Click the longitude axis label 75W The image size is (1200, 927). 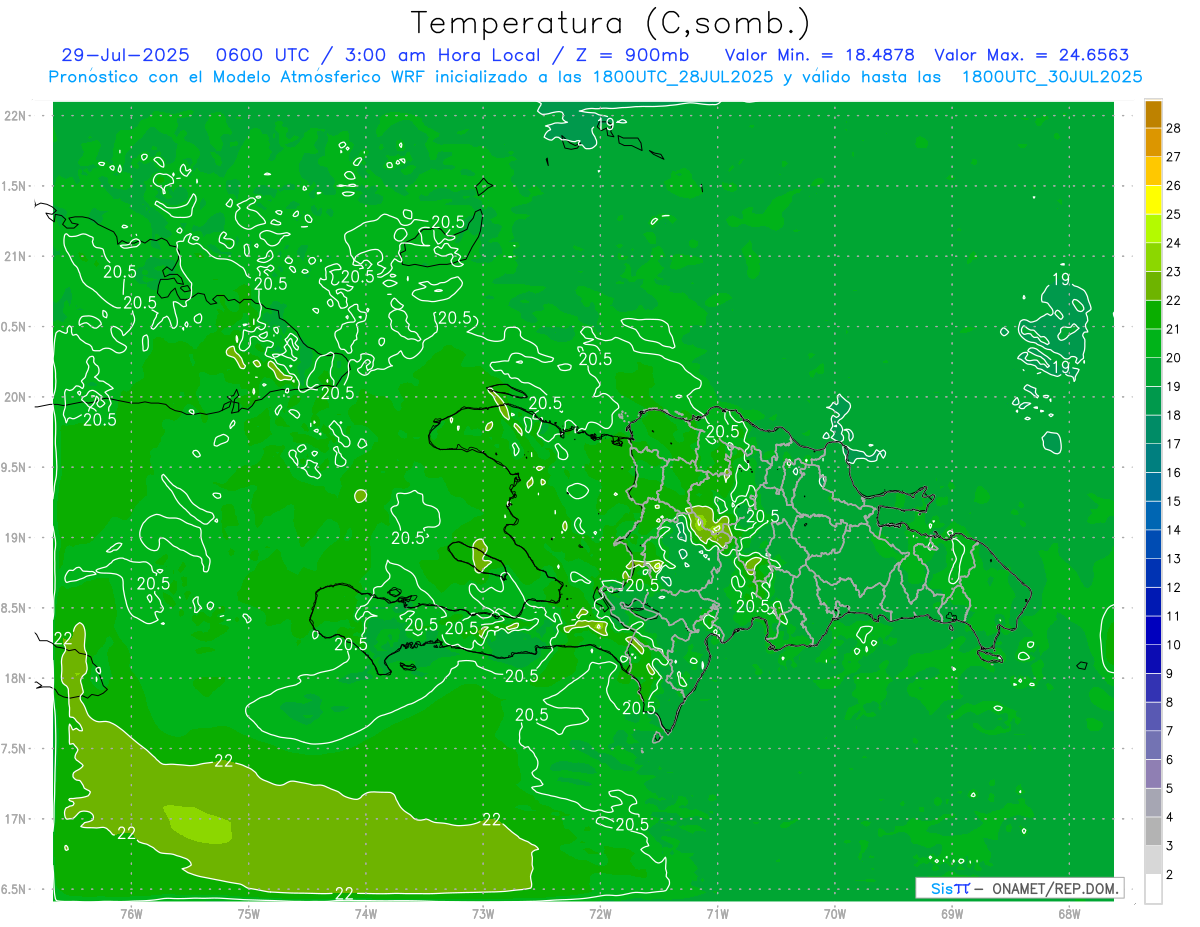249,913
